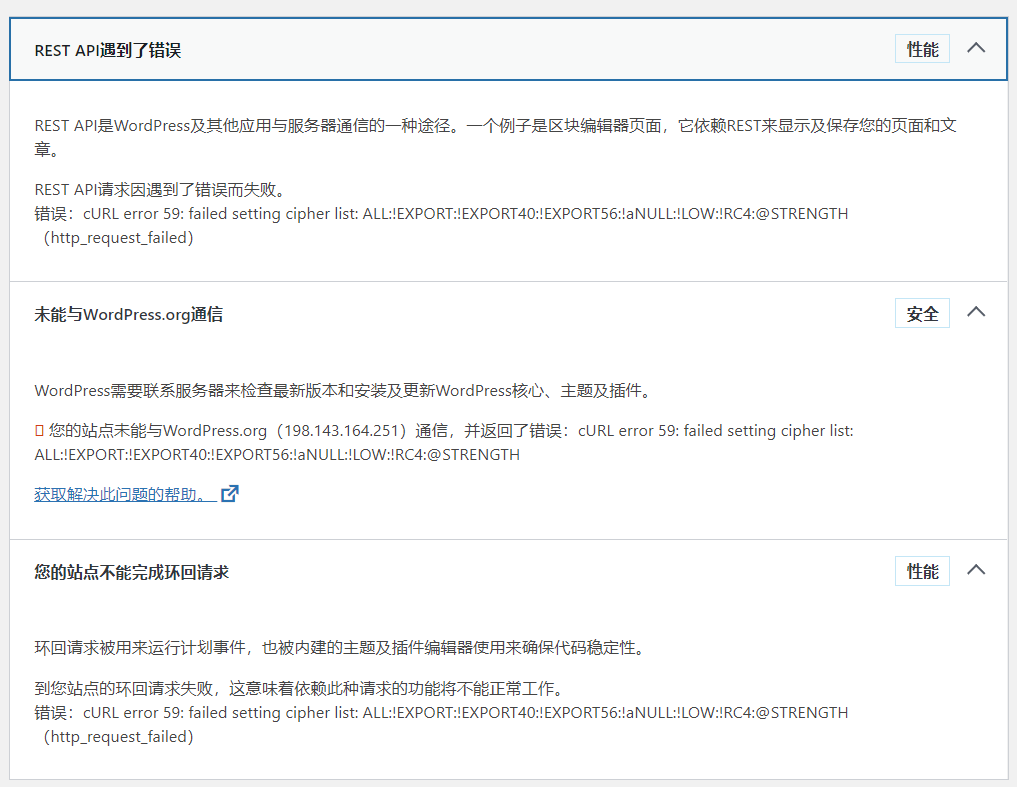Click the 环回请求被用来运行计划事件 description
Image resolution: width=1017 pixels, height=787 pixels.
[338, 648]
